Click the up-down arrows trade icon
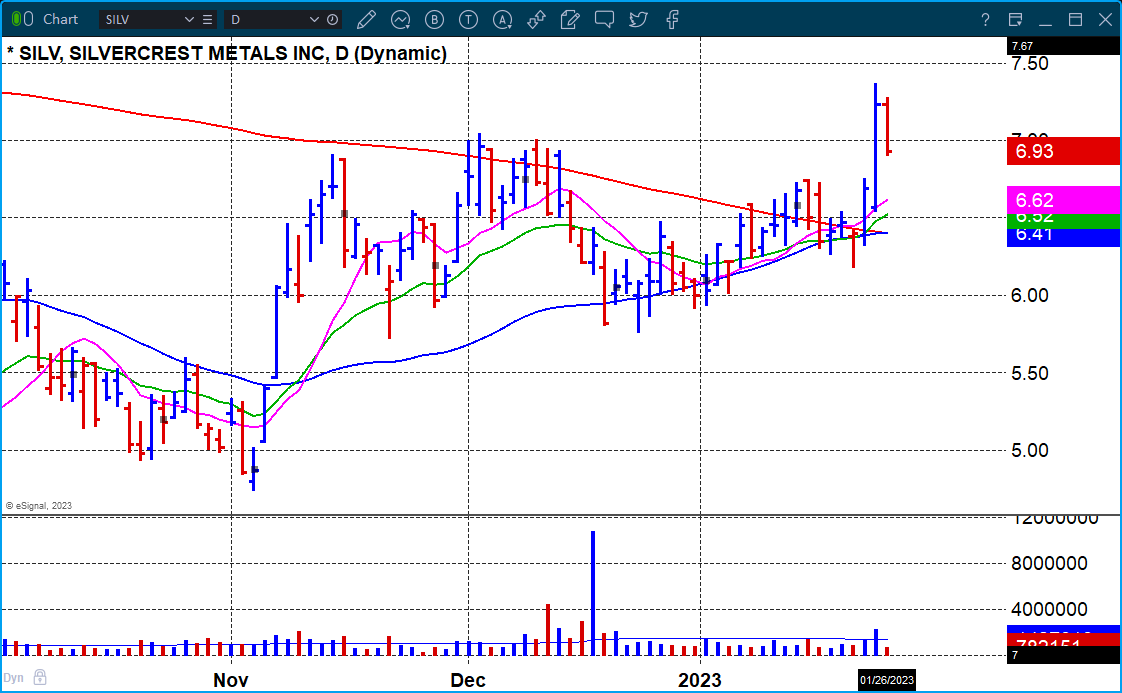 536,19
